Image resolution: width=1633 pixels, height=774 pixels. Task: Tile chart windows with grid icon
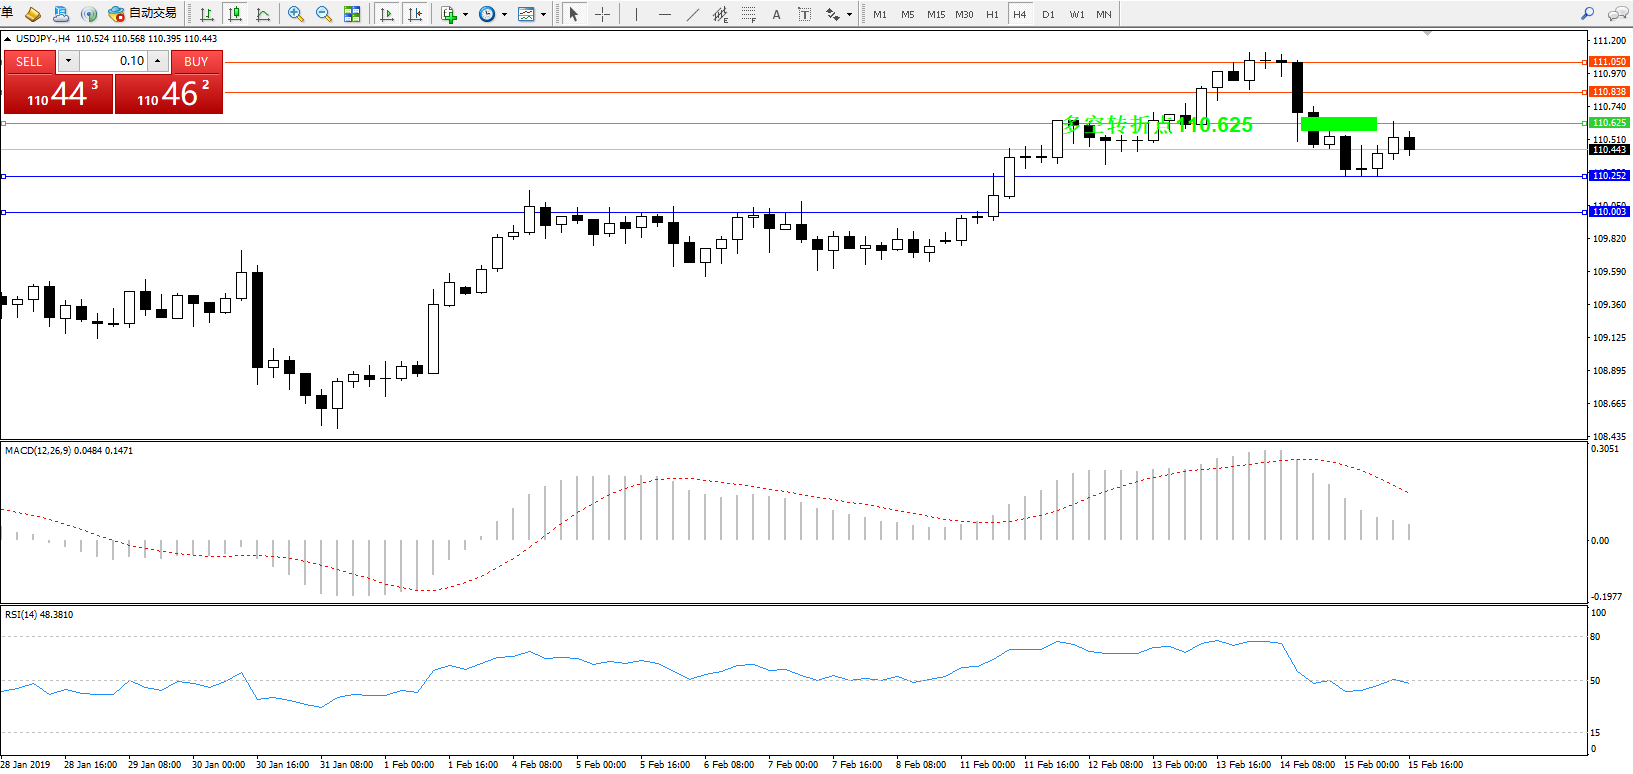352,14
